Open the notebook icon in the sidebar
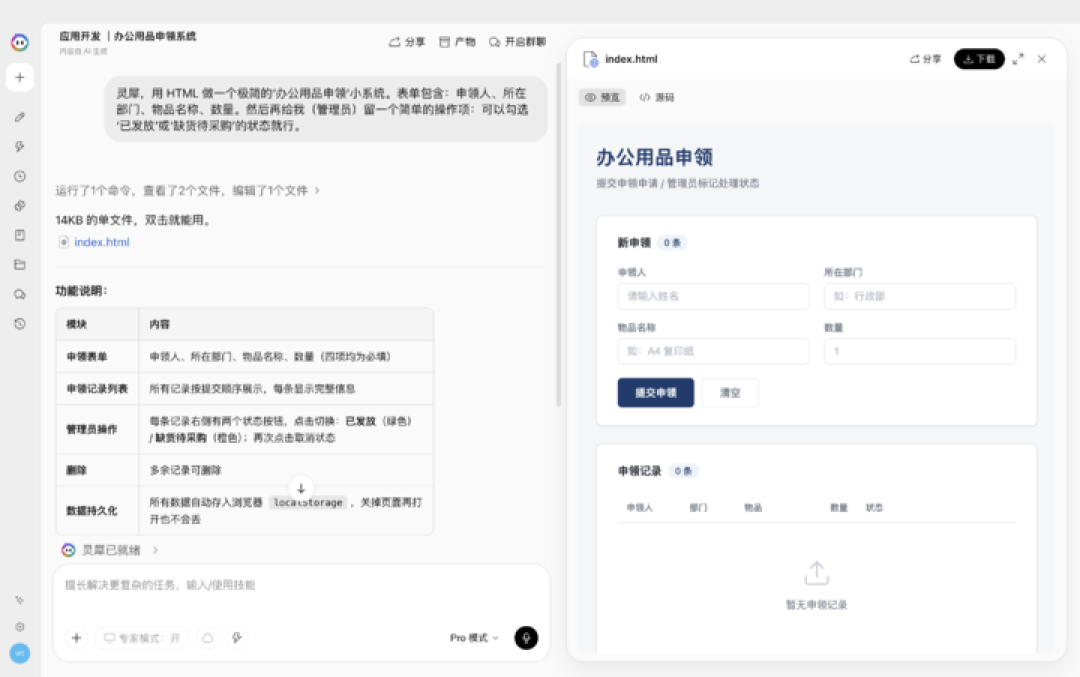Image resolution: width=1080 pixels, height=677 pixels. click(x=20, y=236)
